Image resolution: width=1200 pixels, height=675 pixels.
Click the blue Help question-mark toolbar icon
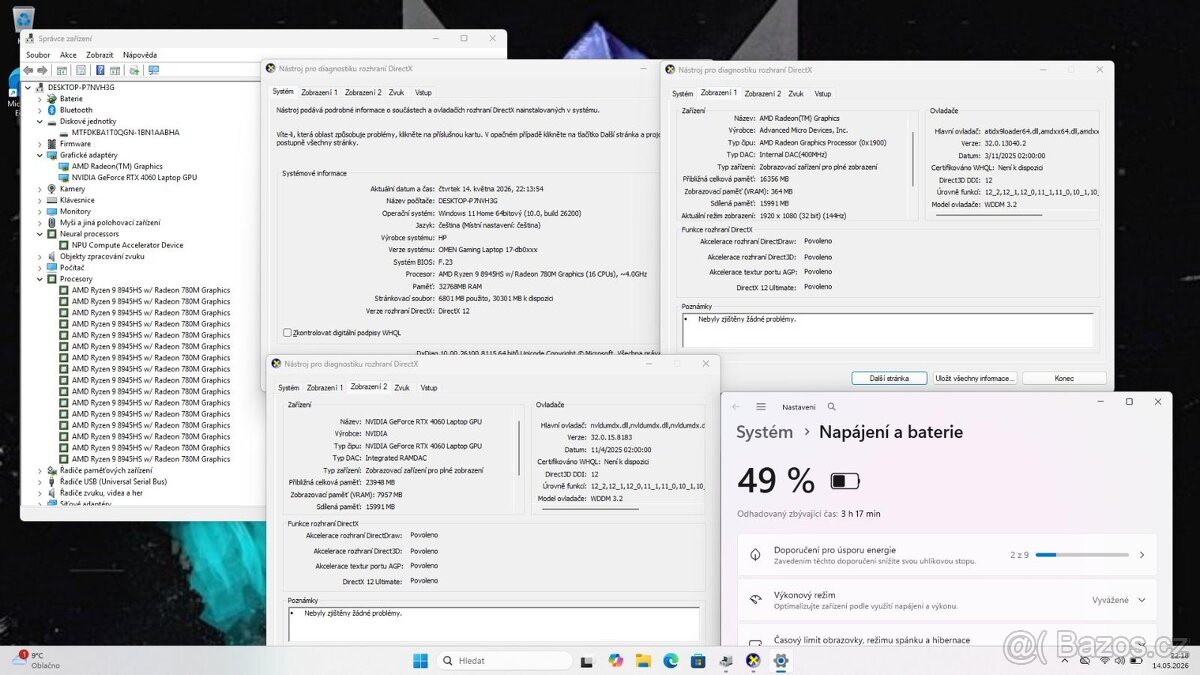98,71
